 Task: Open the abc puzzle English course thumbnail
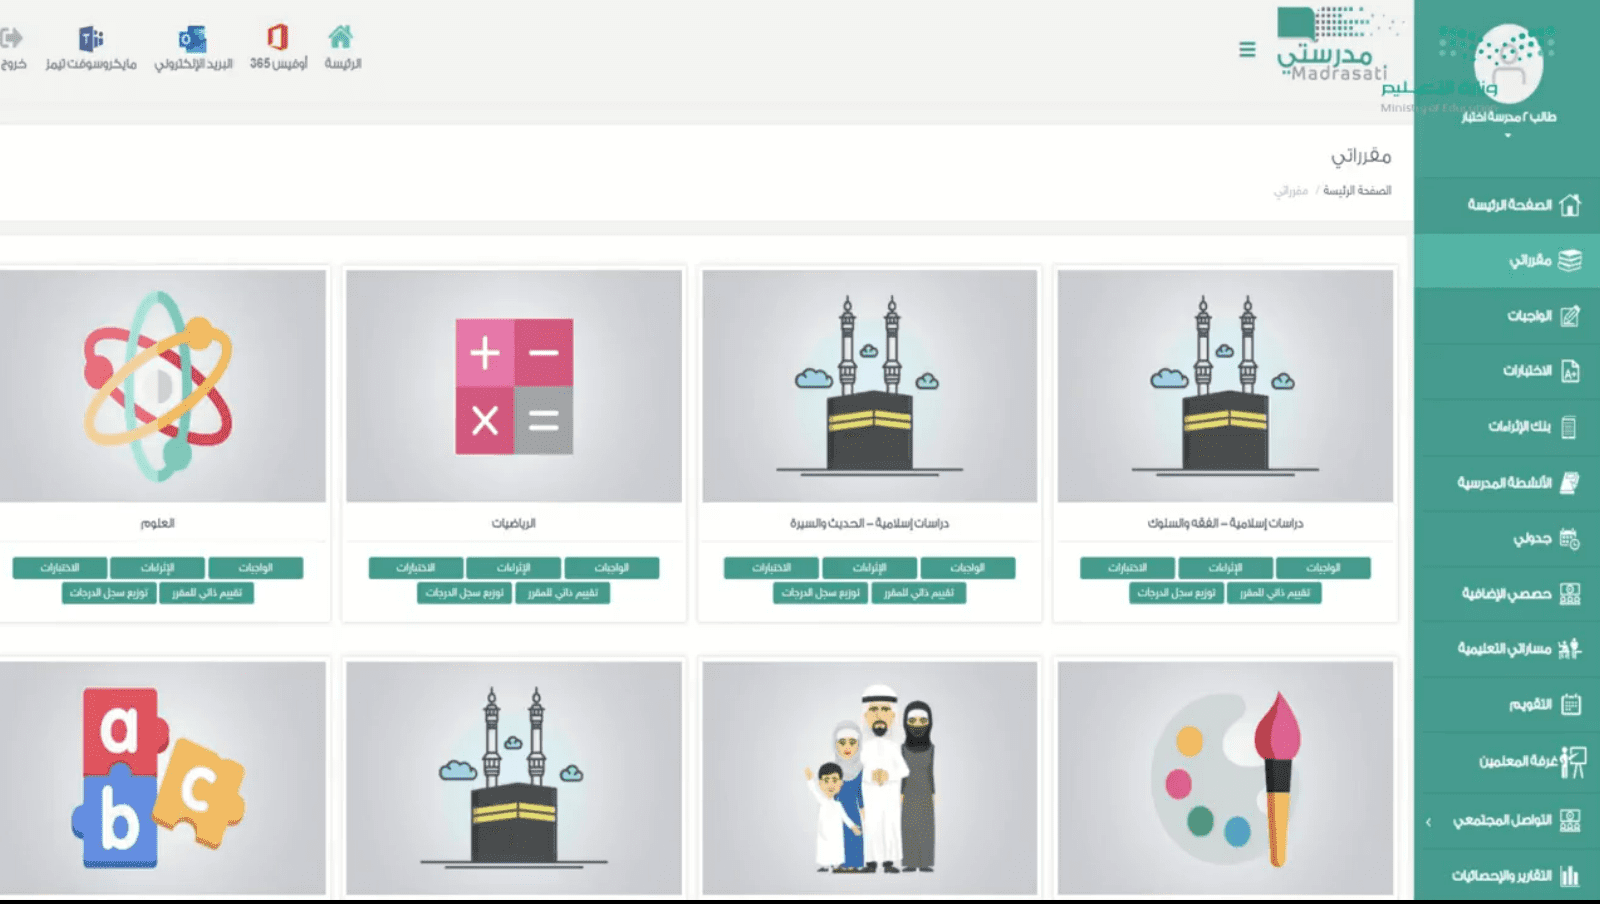pos(162,778)
